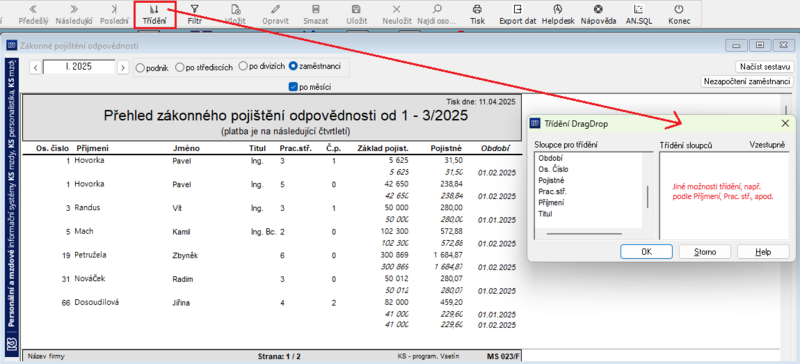The height and width of the screenshot is (364, 800).
Task: Select the podnik radio option
Action: pos(140,67)
